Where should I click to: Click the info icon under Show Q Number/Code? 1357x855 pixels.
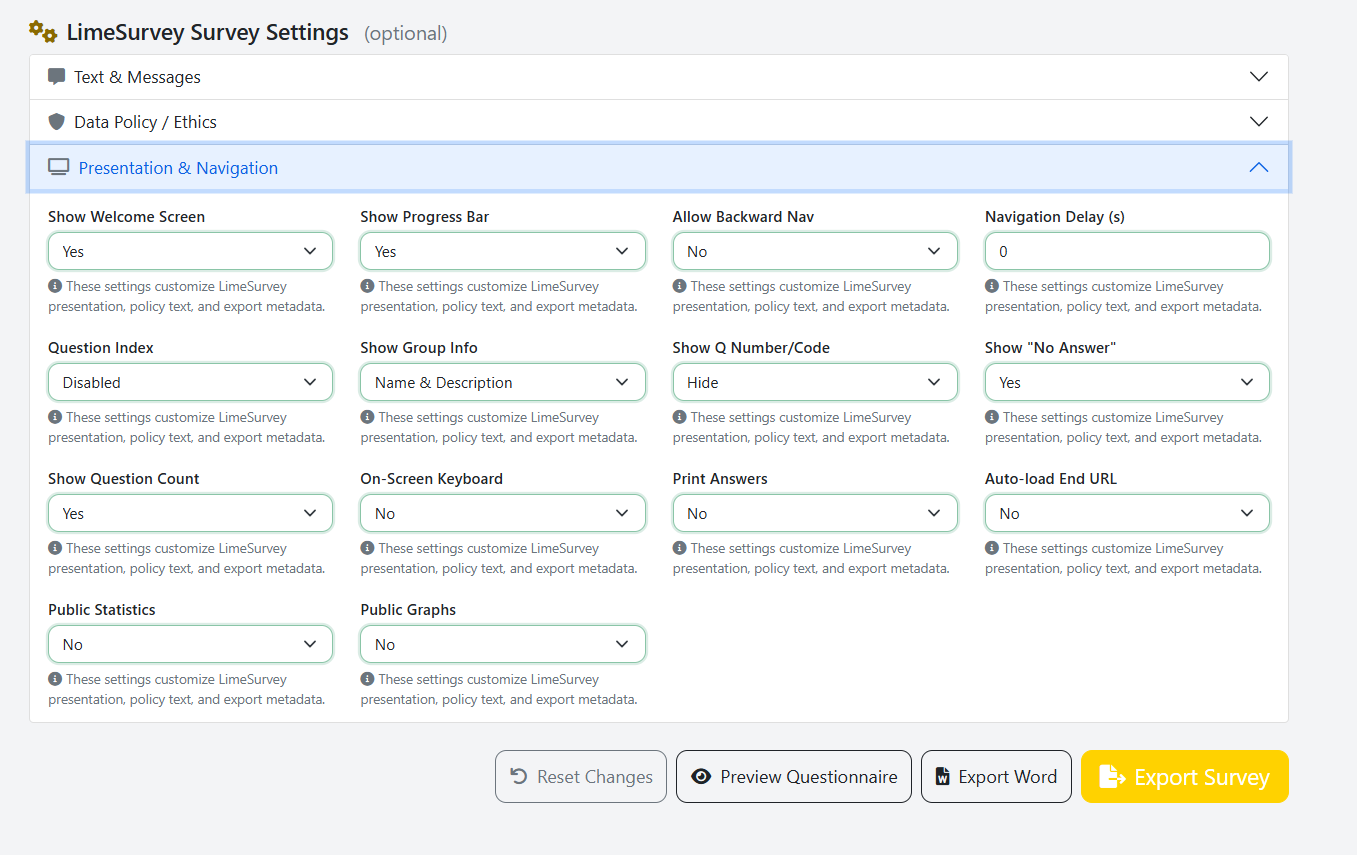(x=679, y=417)
